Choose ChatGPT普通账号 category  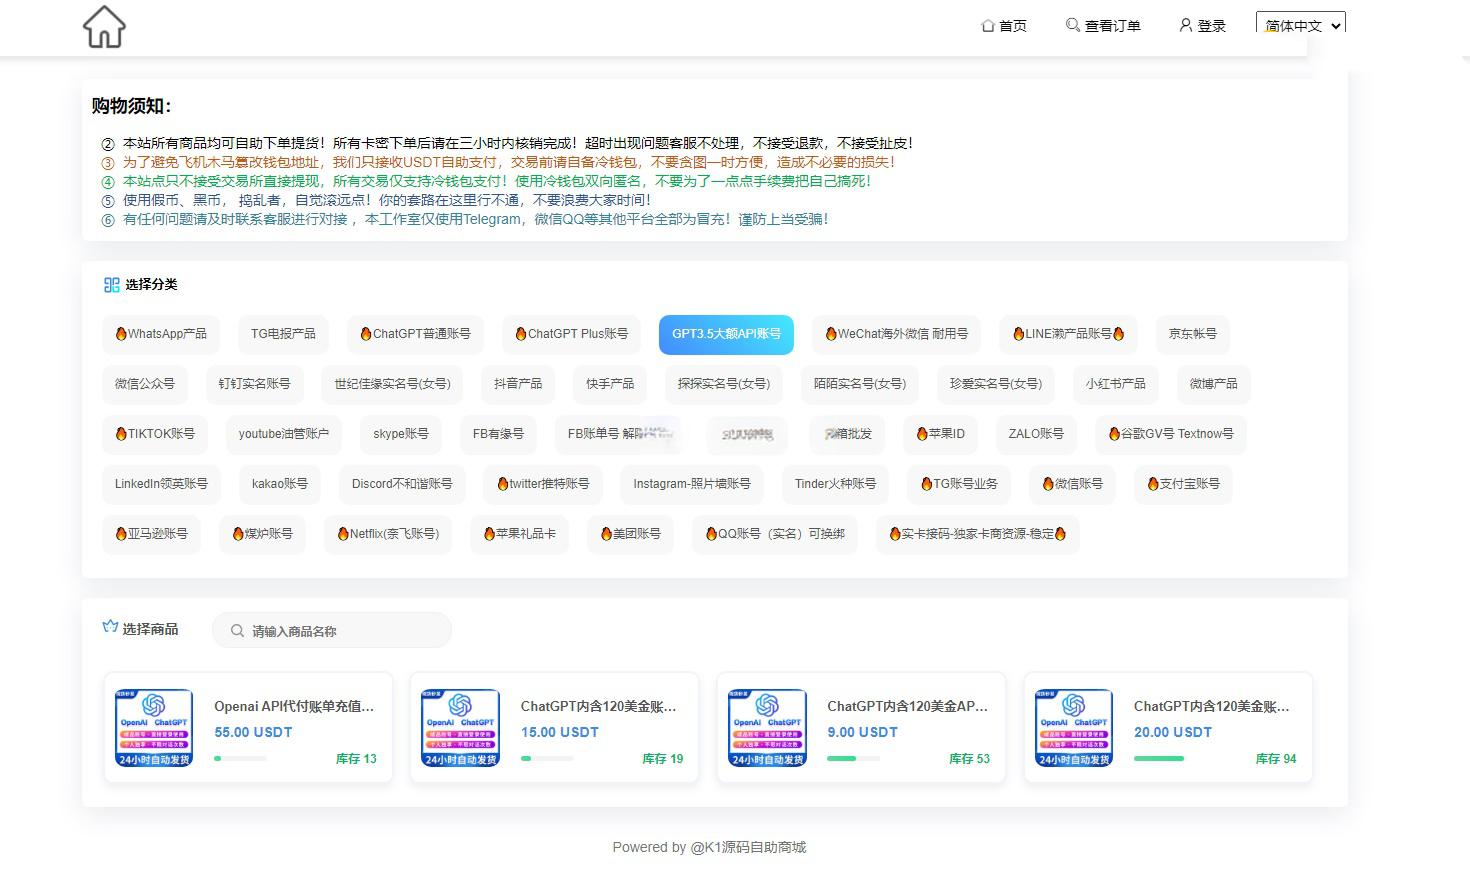[x=415, y=334]
